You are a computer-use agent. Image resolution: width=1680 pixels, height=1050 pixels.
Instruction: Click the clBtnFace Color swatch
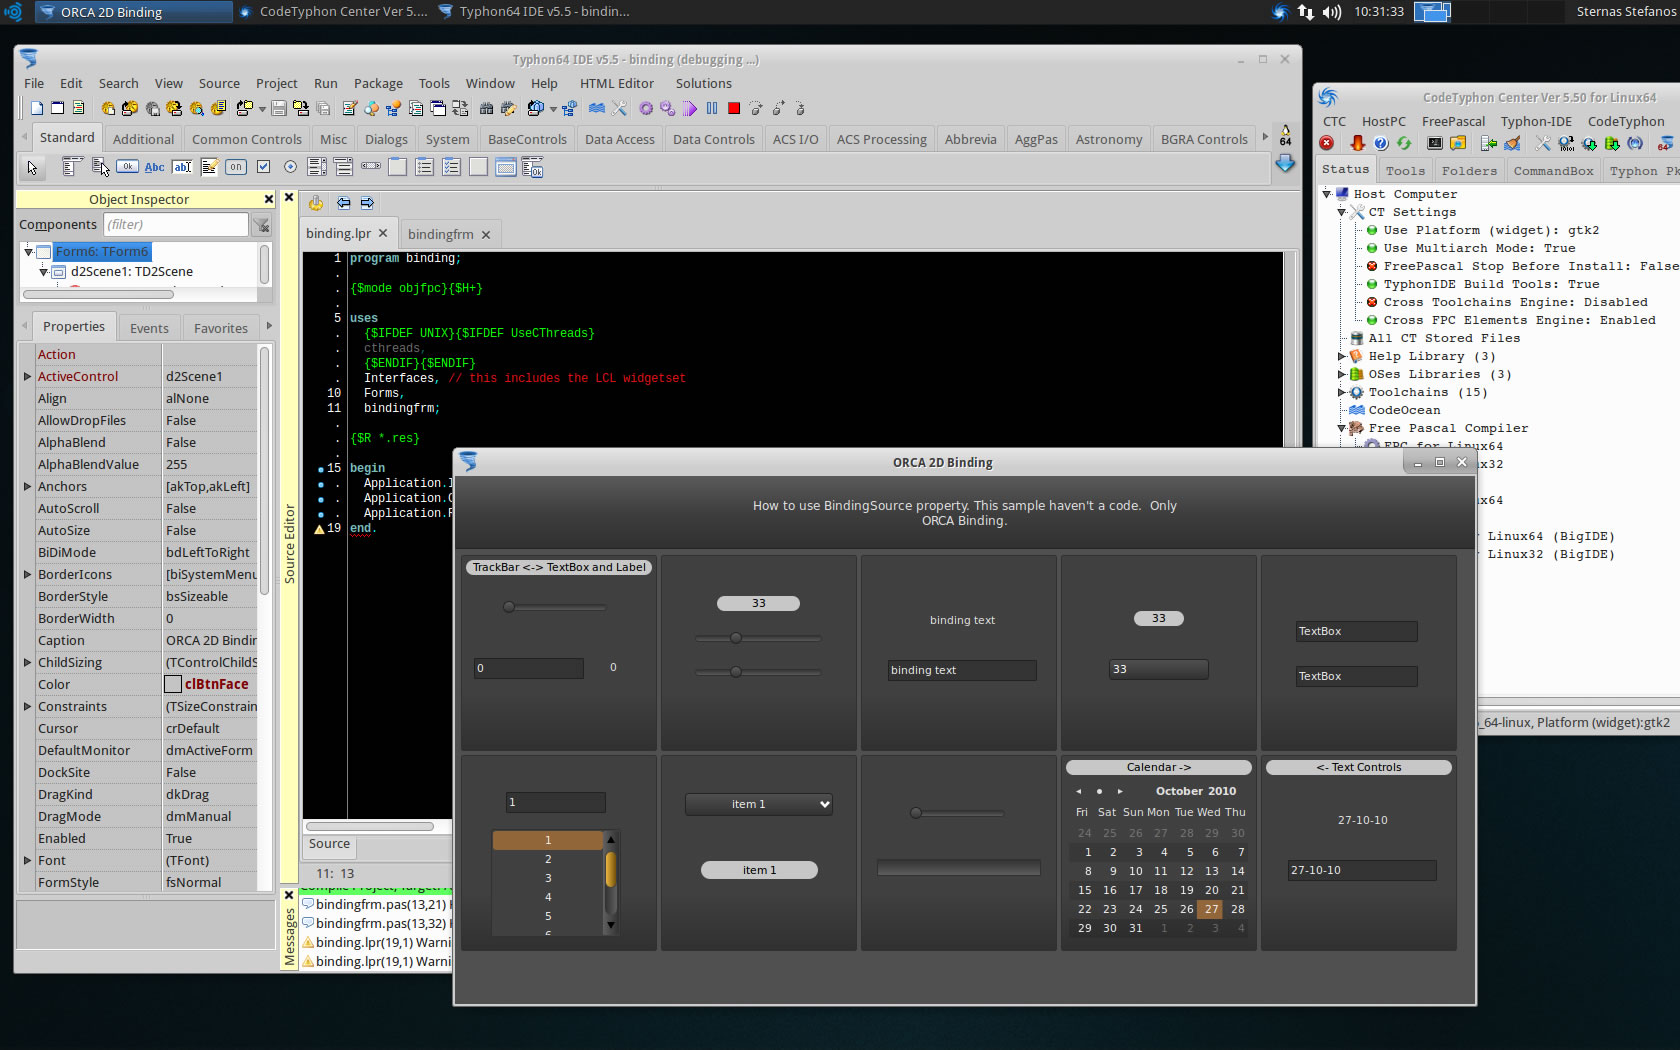click(173, 685)
